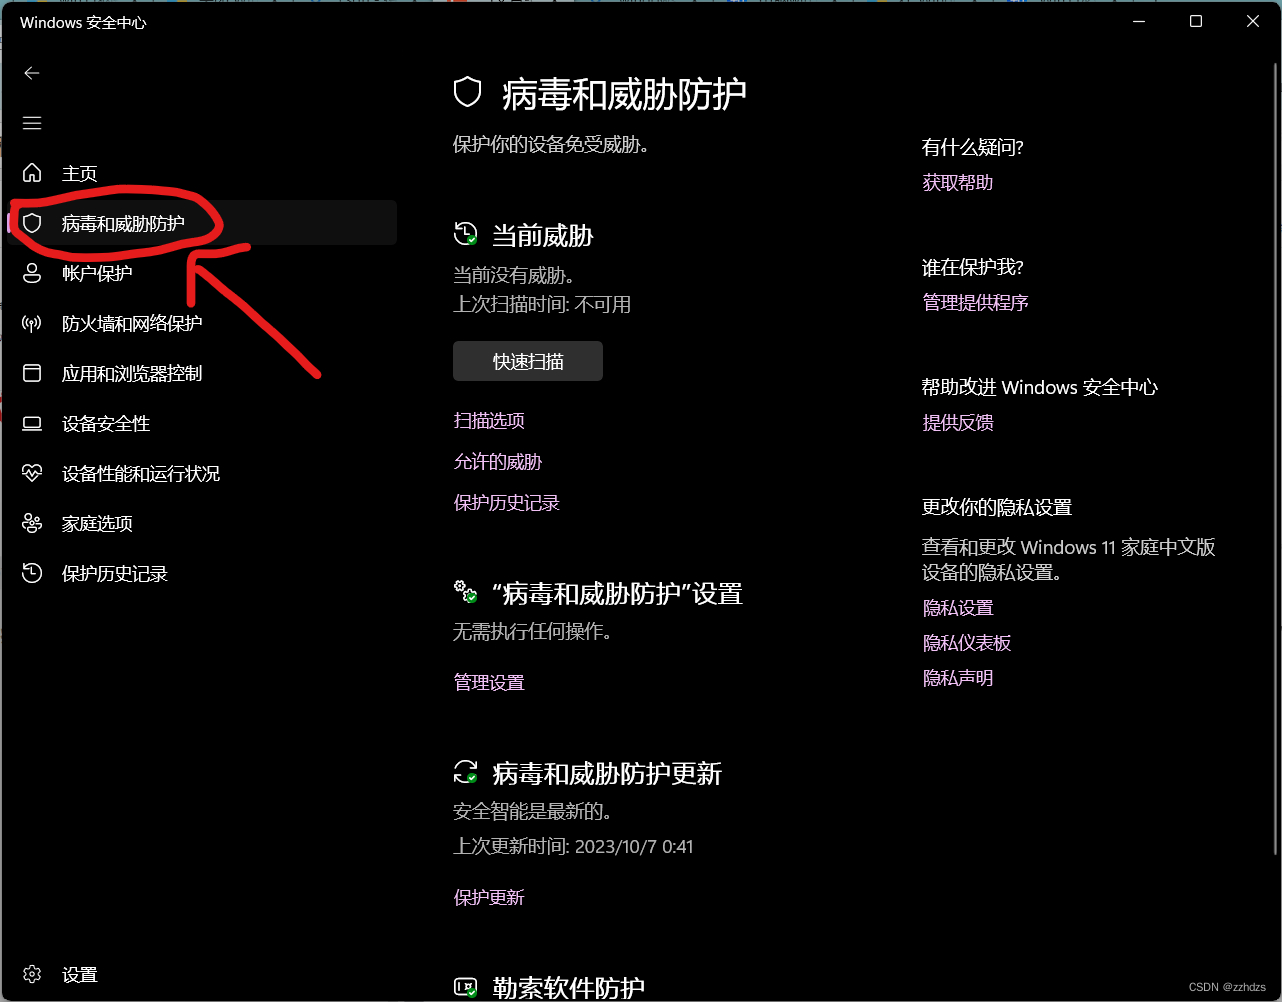This screenshot has width=1282, height=1002.
Task: Click the gear icon for 设置
Action: click(x=32, y=974)
